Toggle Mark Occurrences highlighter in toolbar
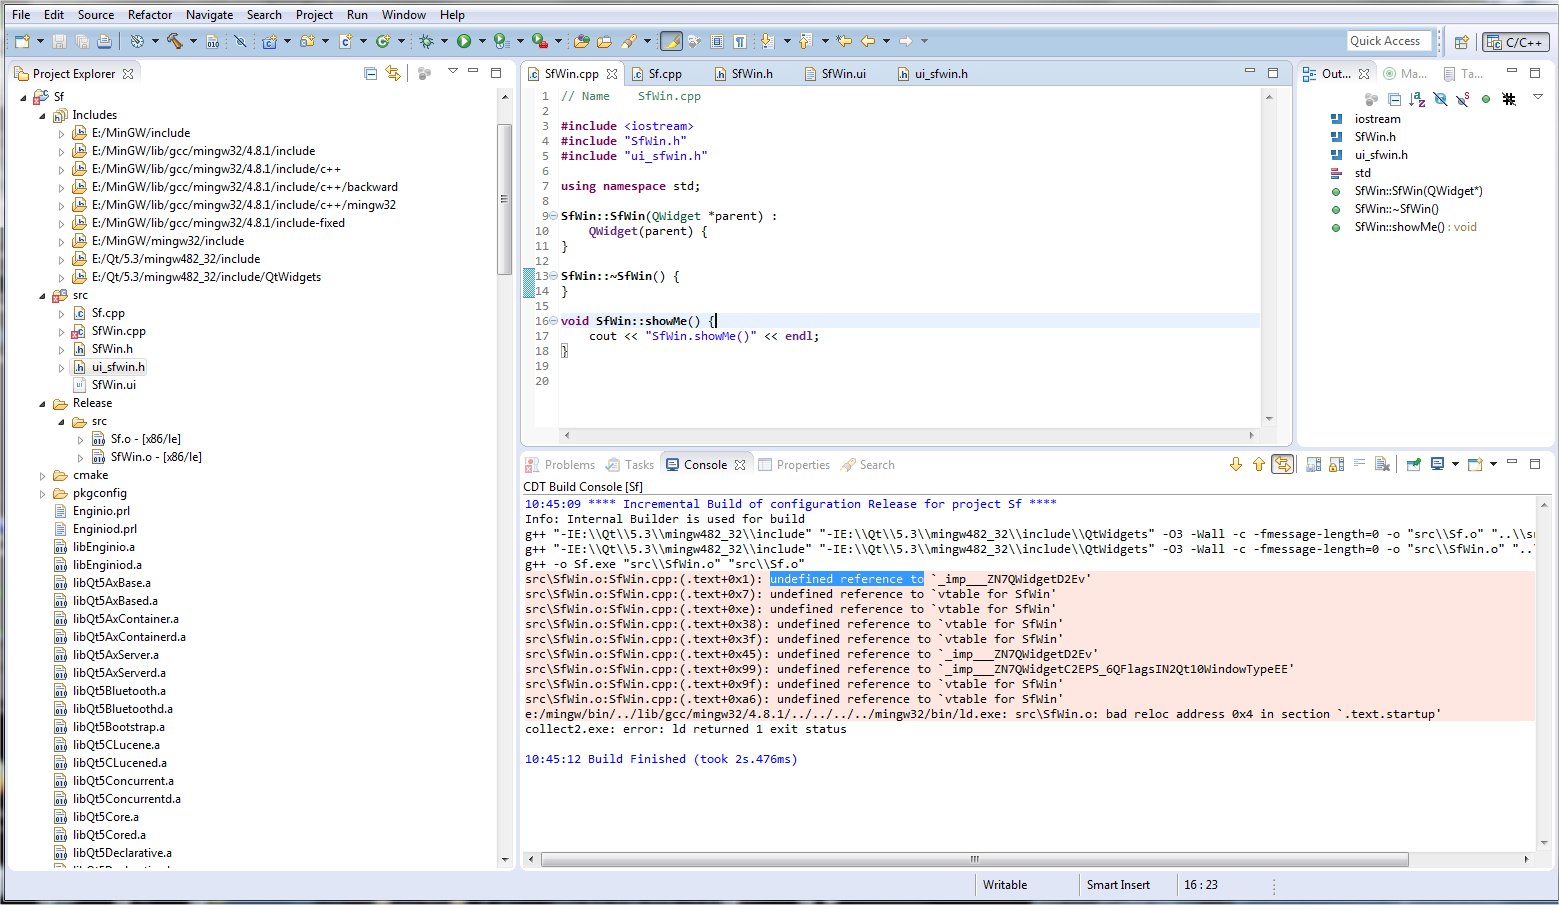The height and width of the screenshot is (905, 1559). [672, 41]
